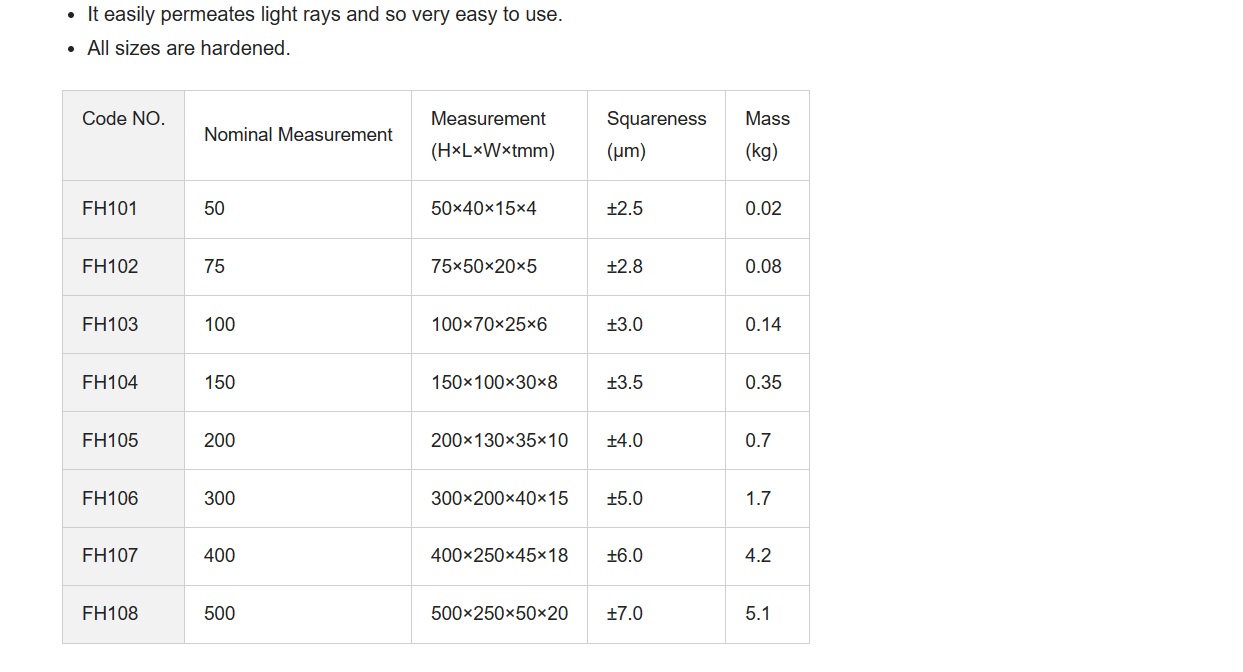Click the 200×130×35×10 measurement value

(x=499, y=441)
